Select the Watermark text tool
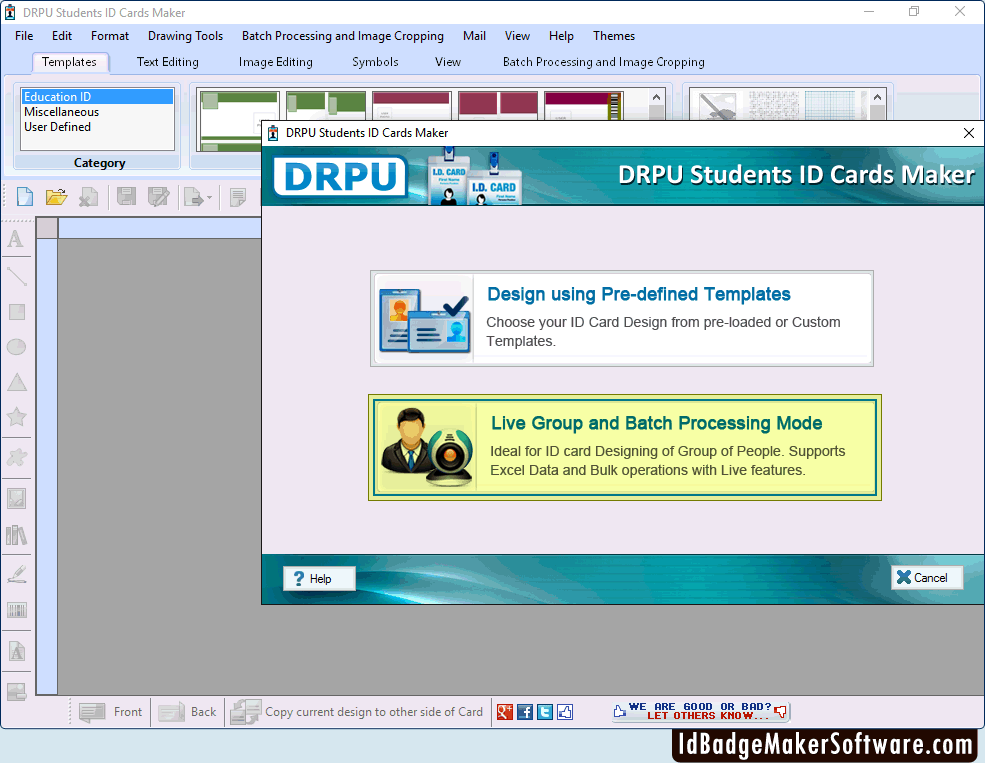 [x=16, y=652]
